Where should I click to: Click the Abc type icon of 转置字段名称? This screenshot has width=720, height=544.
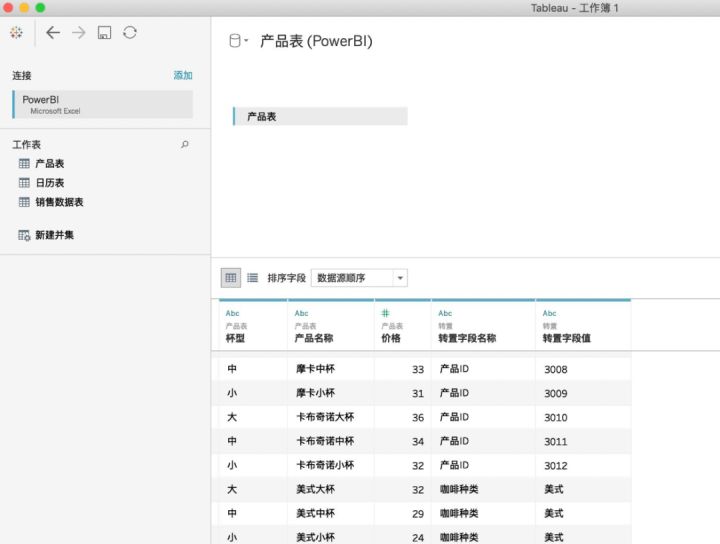pos(445,314)
